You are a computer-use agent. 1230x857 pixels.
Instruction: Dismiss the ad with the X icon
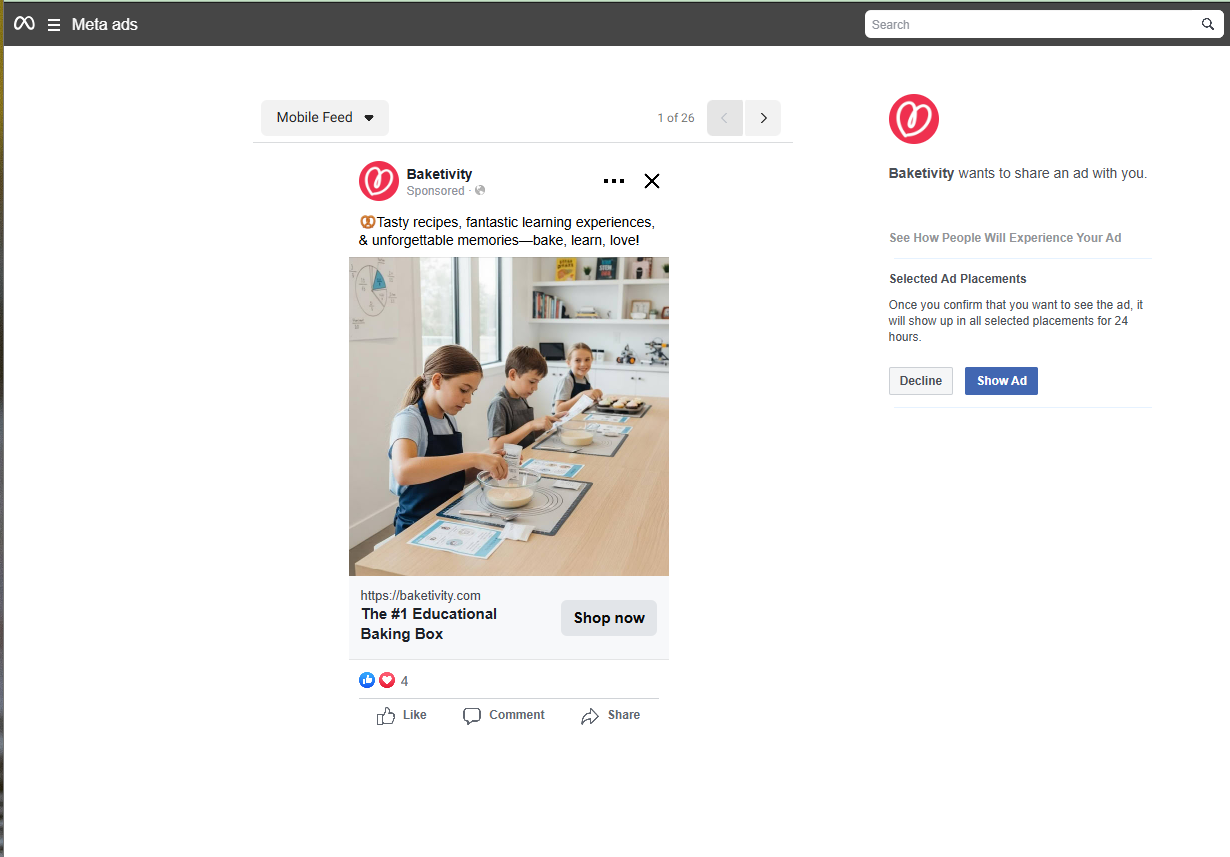click(x=652, y=181)
